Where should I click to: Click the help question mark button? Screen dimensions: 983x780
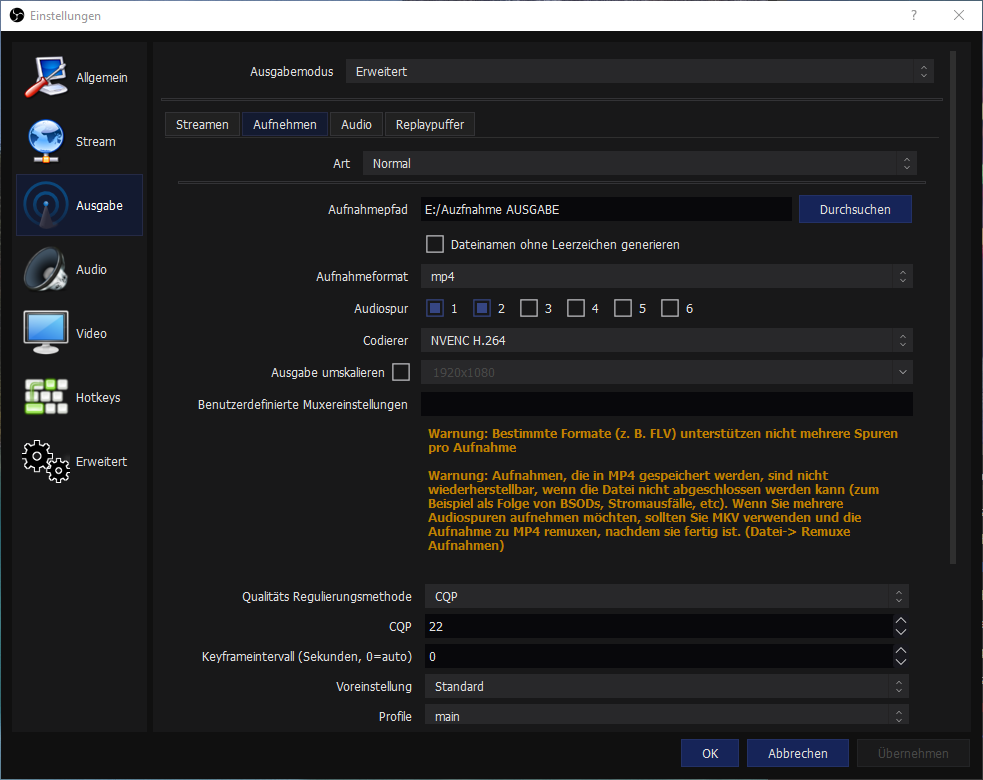pyautogui.click(x=914, y=15)
